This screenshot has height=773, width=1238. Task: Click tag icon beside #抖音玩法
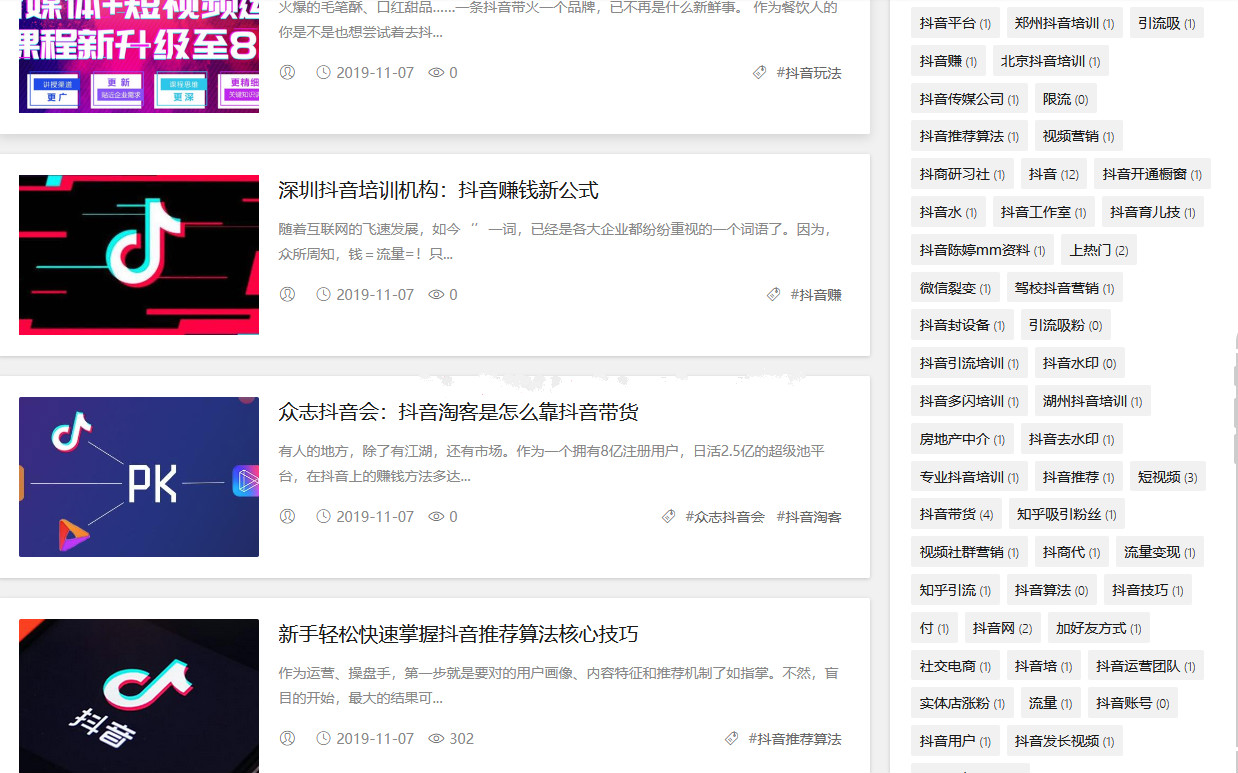759,72
